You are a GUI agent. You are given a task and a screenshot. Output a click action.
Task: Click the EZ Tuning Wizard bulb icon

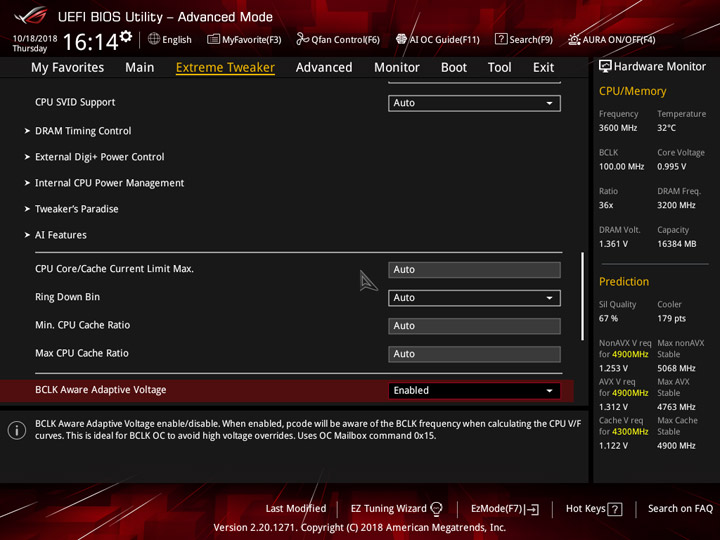tap(436, 509)
